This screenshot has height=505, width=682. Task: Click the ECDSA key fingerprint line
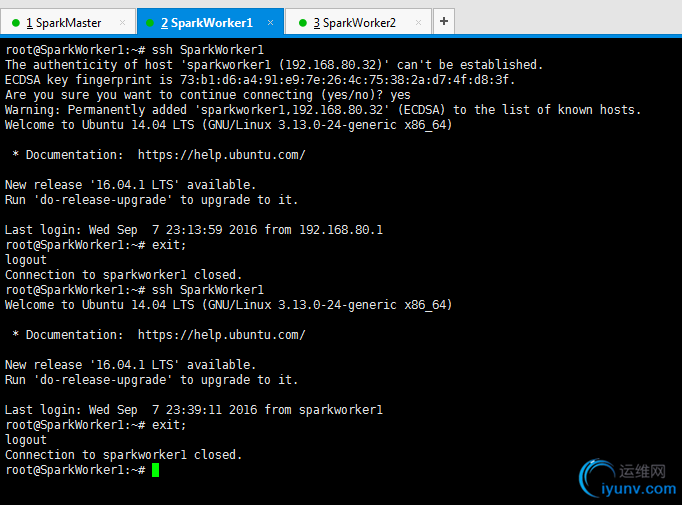coord(260,80)
